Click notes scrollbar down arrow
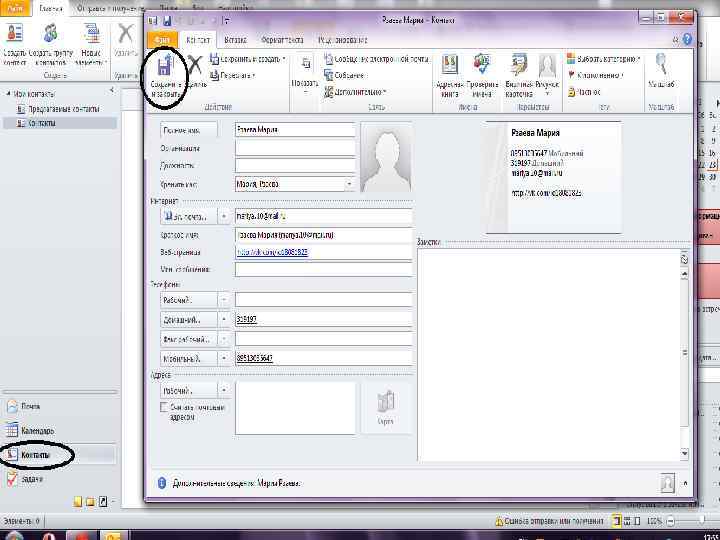 point(684,454)
